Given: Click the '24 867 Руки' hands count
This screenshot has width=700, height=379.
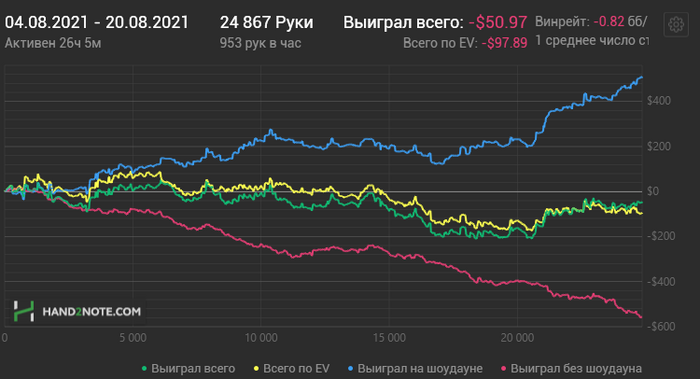Looking at the screenshot, I should (267, 22).
